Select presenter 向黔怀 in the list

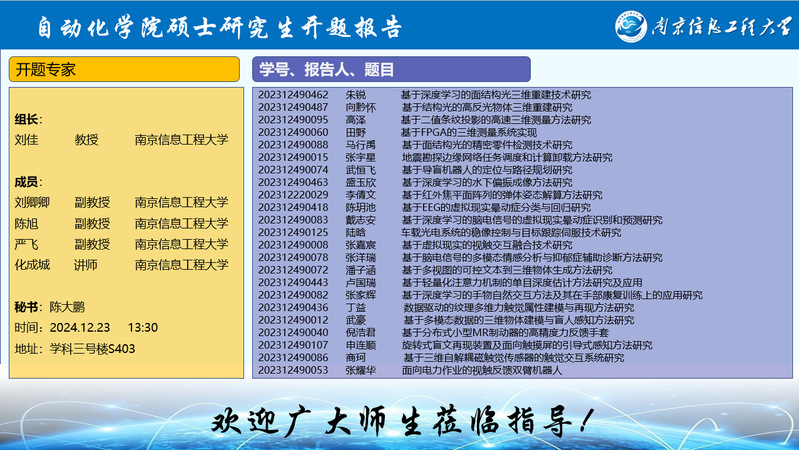[x=360, y=107]
